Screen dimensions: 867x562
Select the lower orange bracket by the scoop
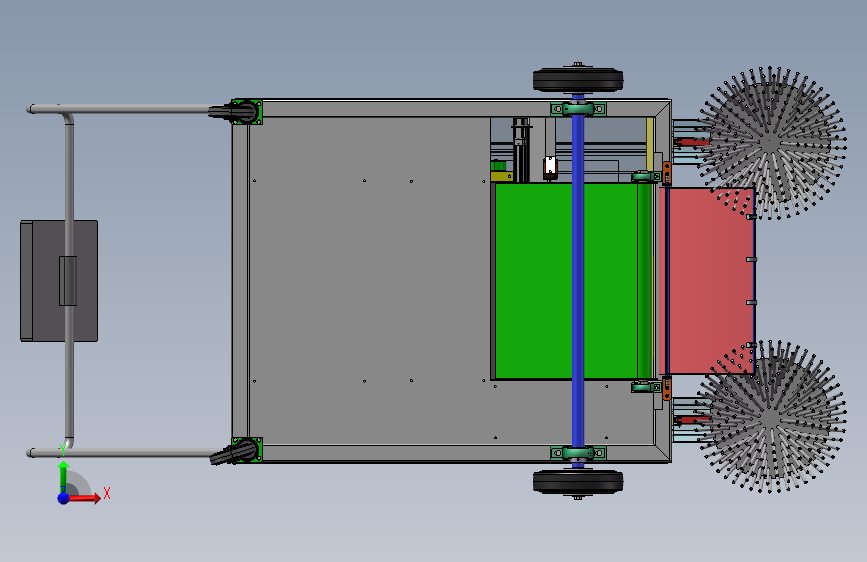pos(667,388)
